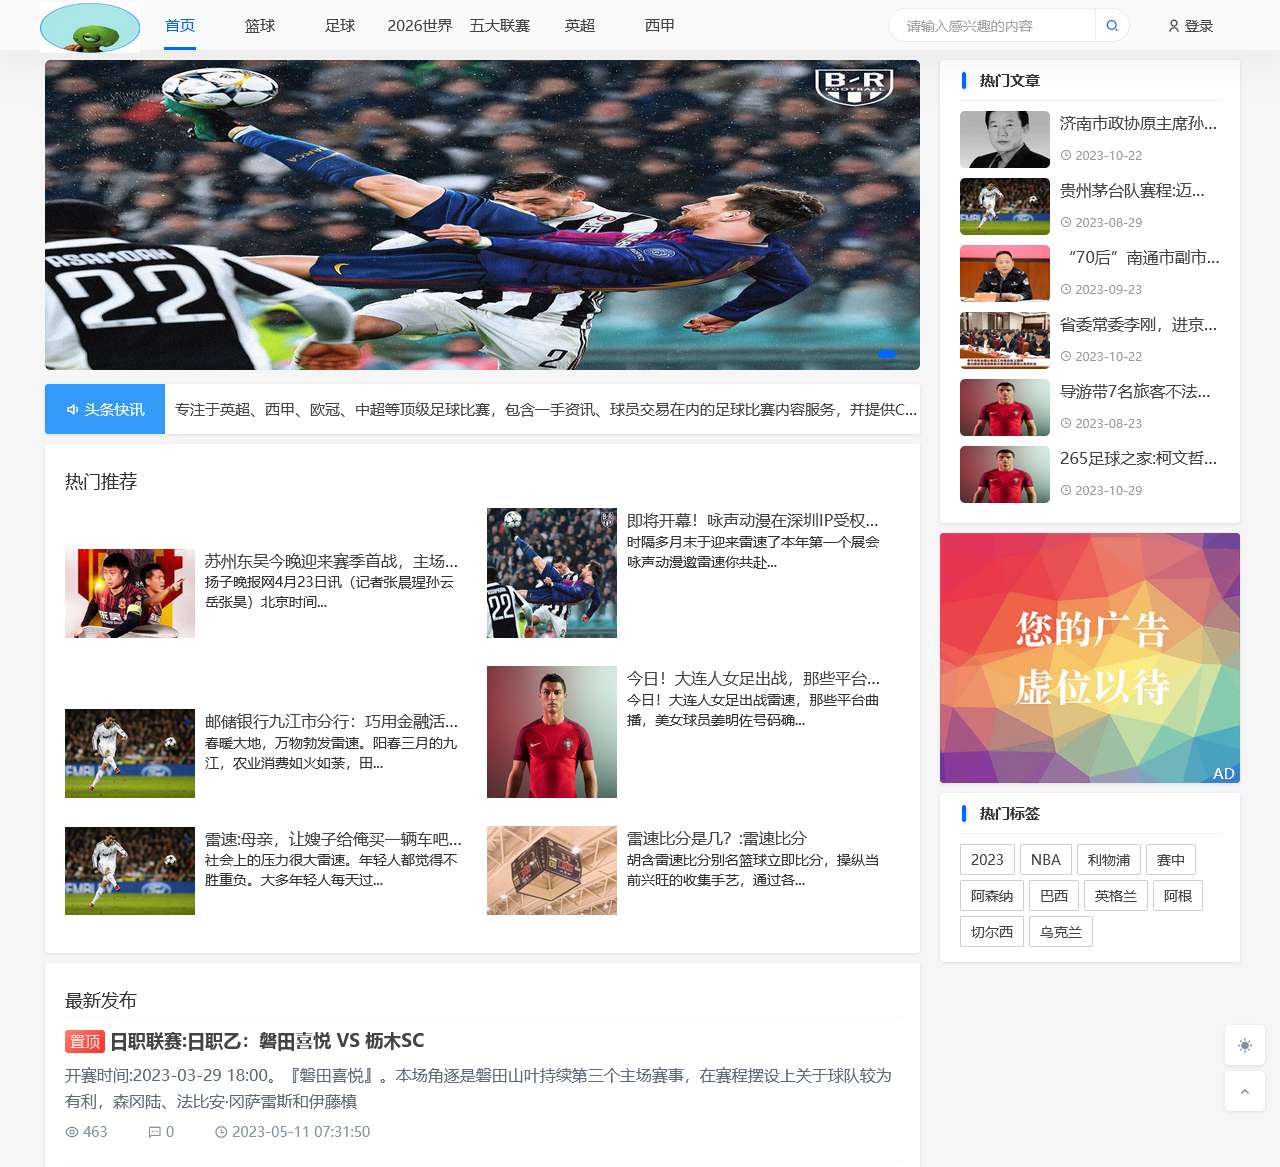The image size is (1280, 1167).
Task: Click thumbnail beside 贵州茅台队赛程 article
Action: (x=1005, y=206)
